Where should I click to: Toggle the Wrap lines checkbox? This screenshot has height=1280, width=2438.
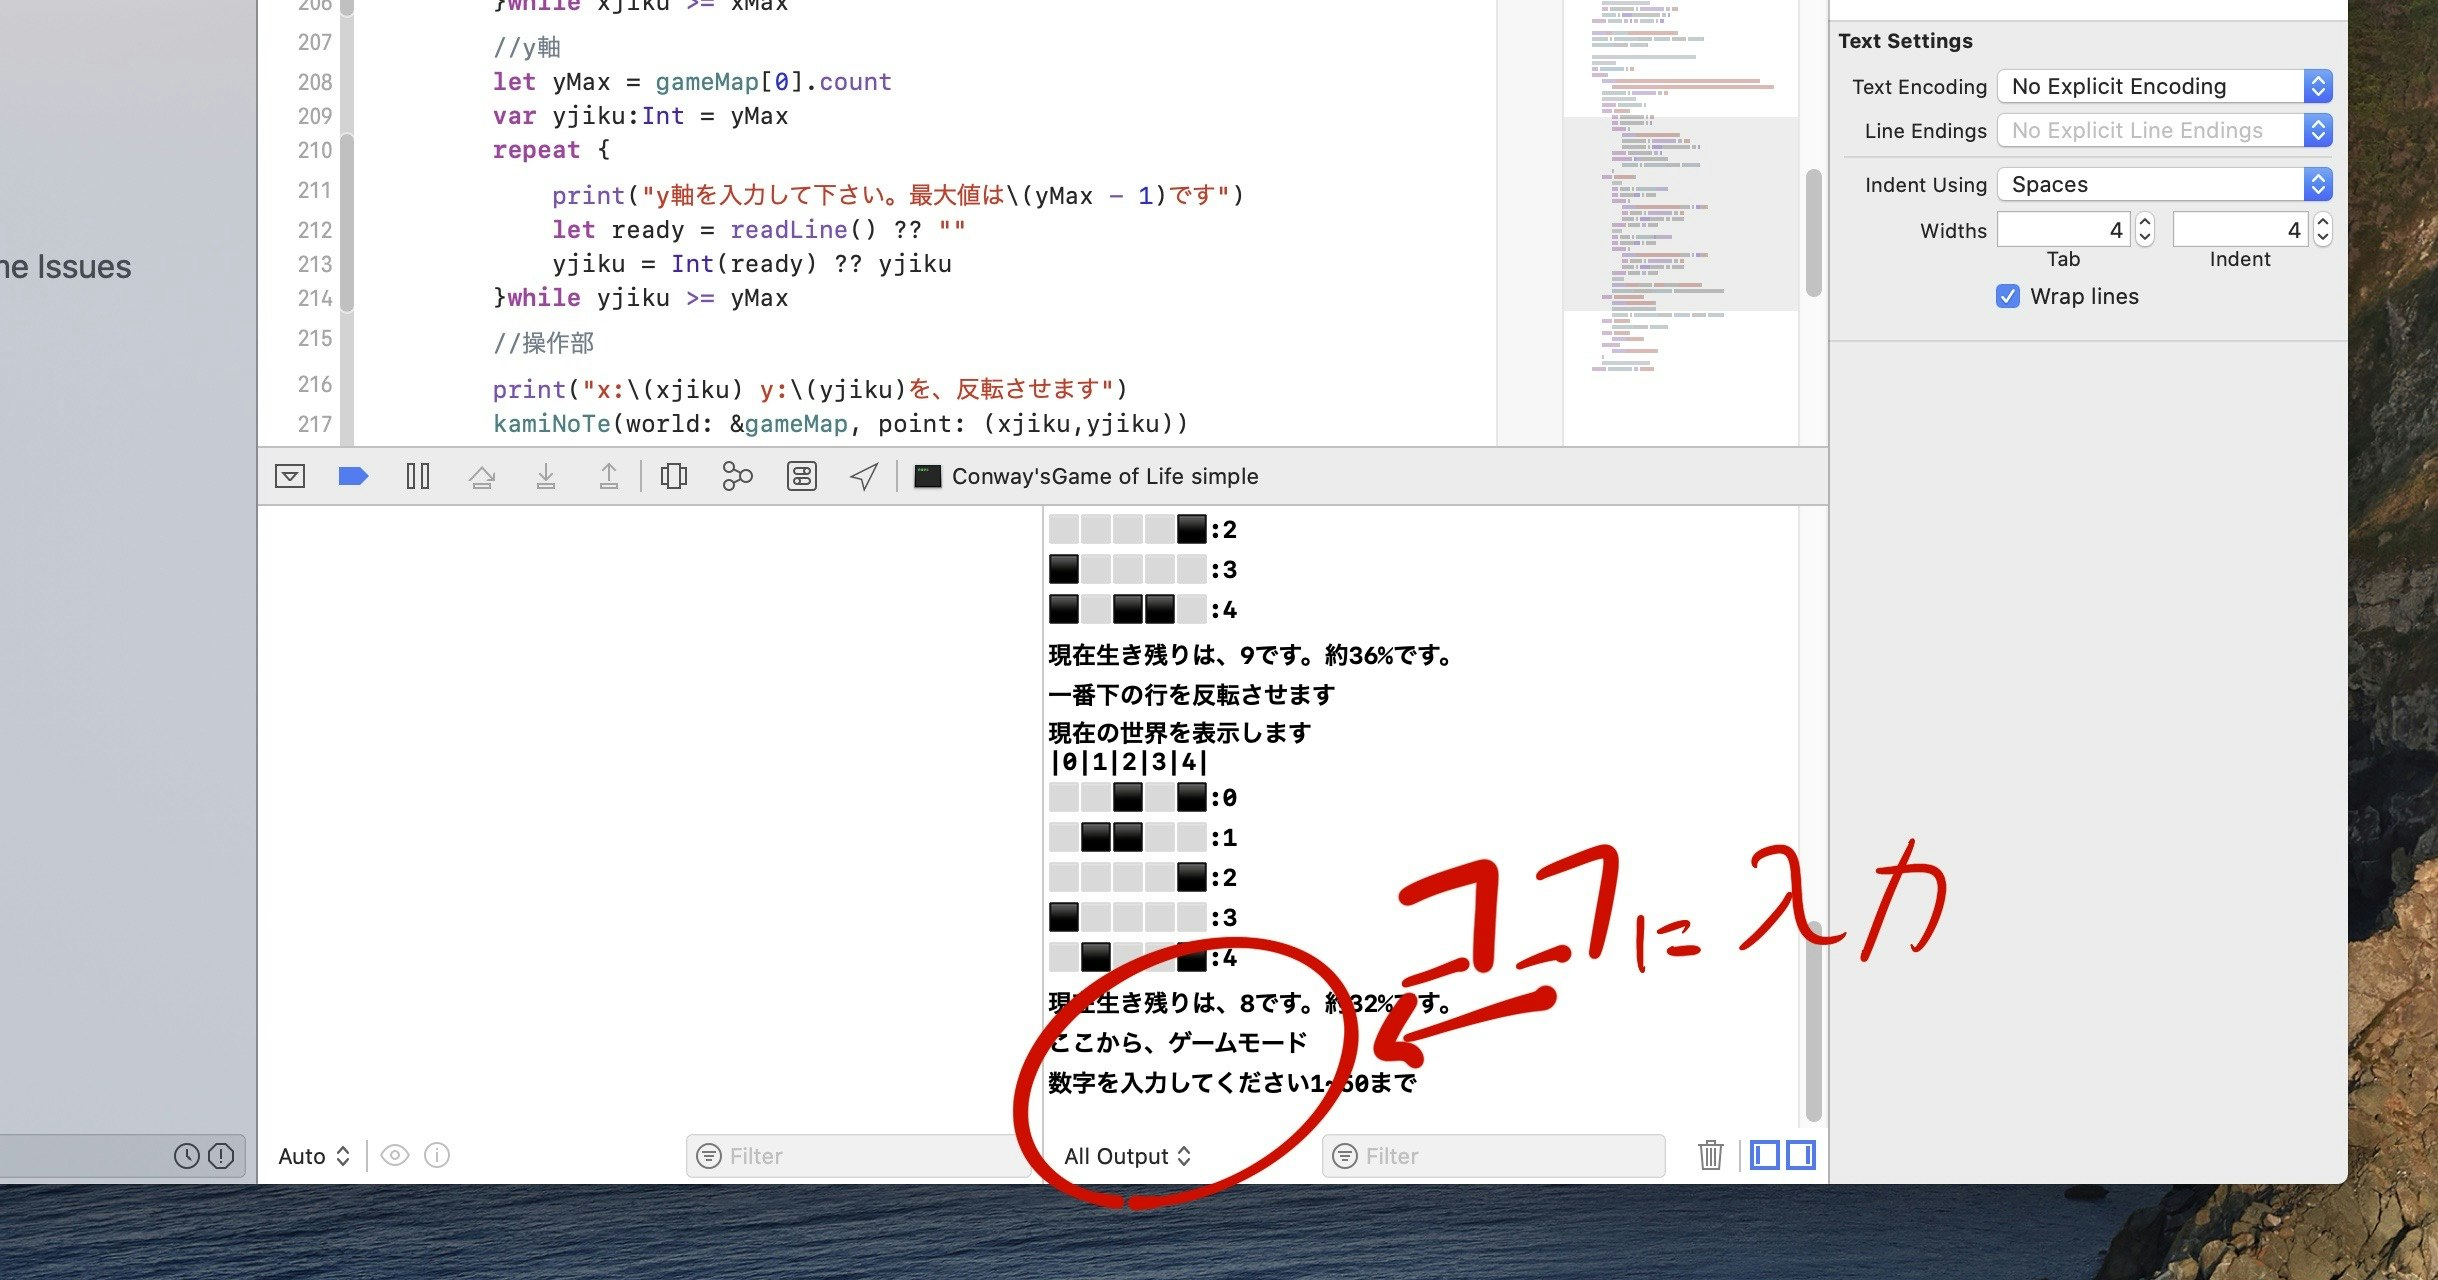[2007, 296]
